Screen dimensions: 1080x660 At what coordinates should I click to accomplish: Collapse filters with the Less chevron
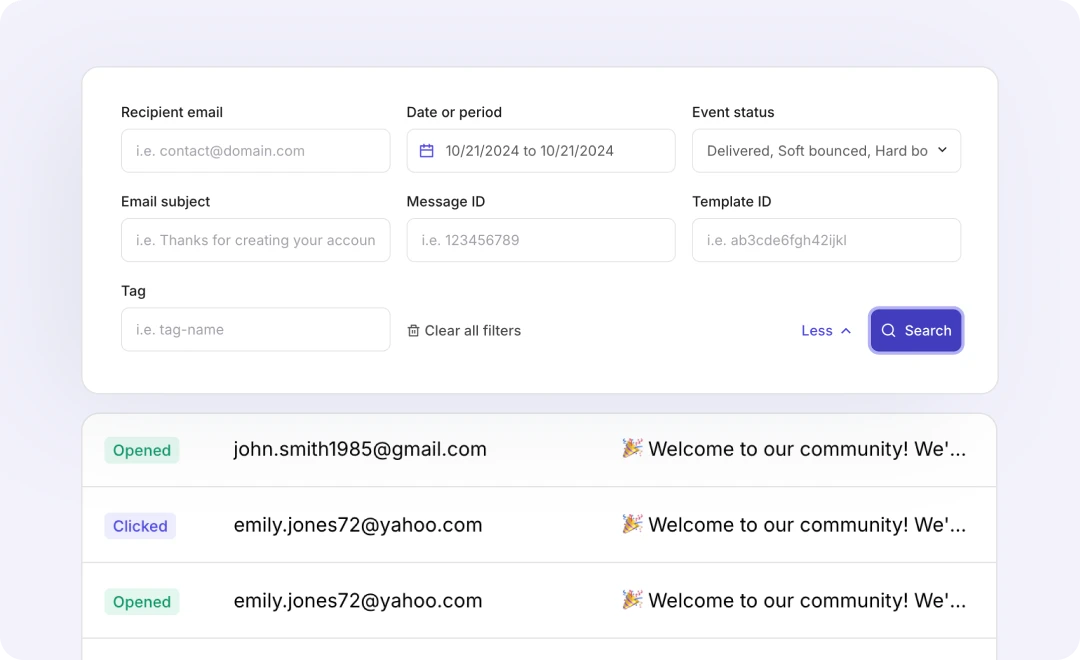[846, 331]
